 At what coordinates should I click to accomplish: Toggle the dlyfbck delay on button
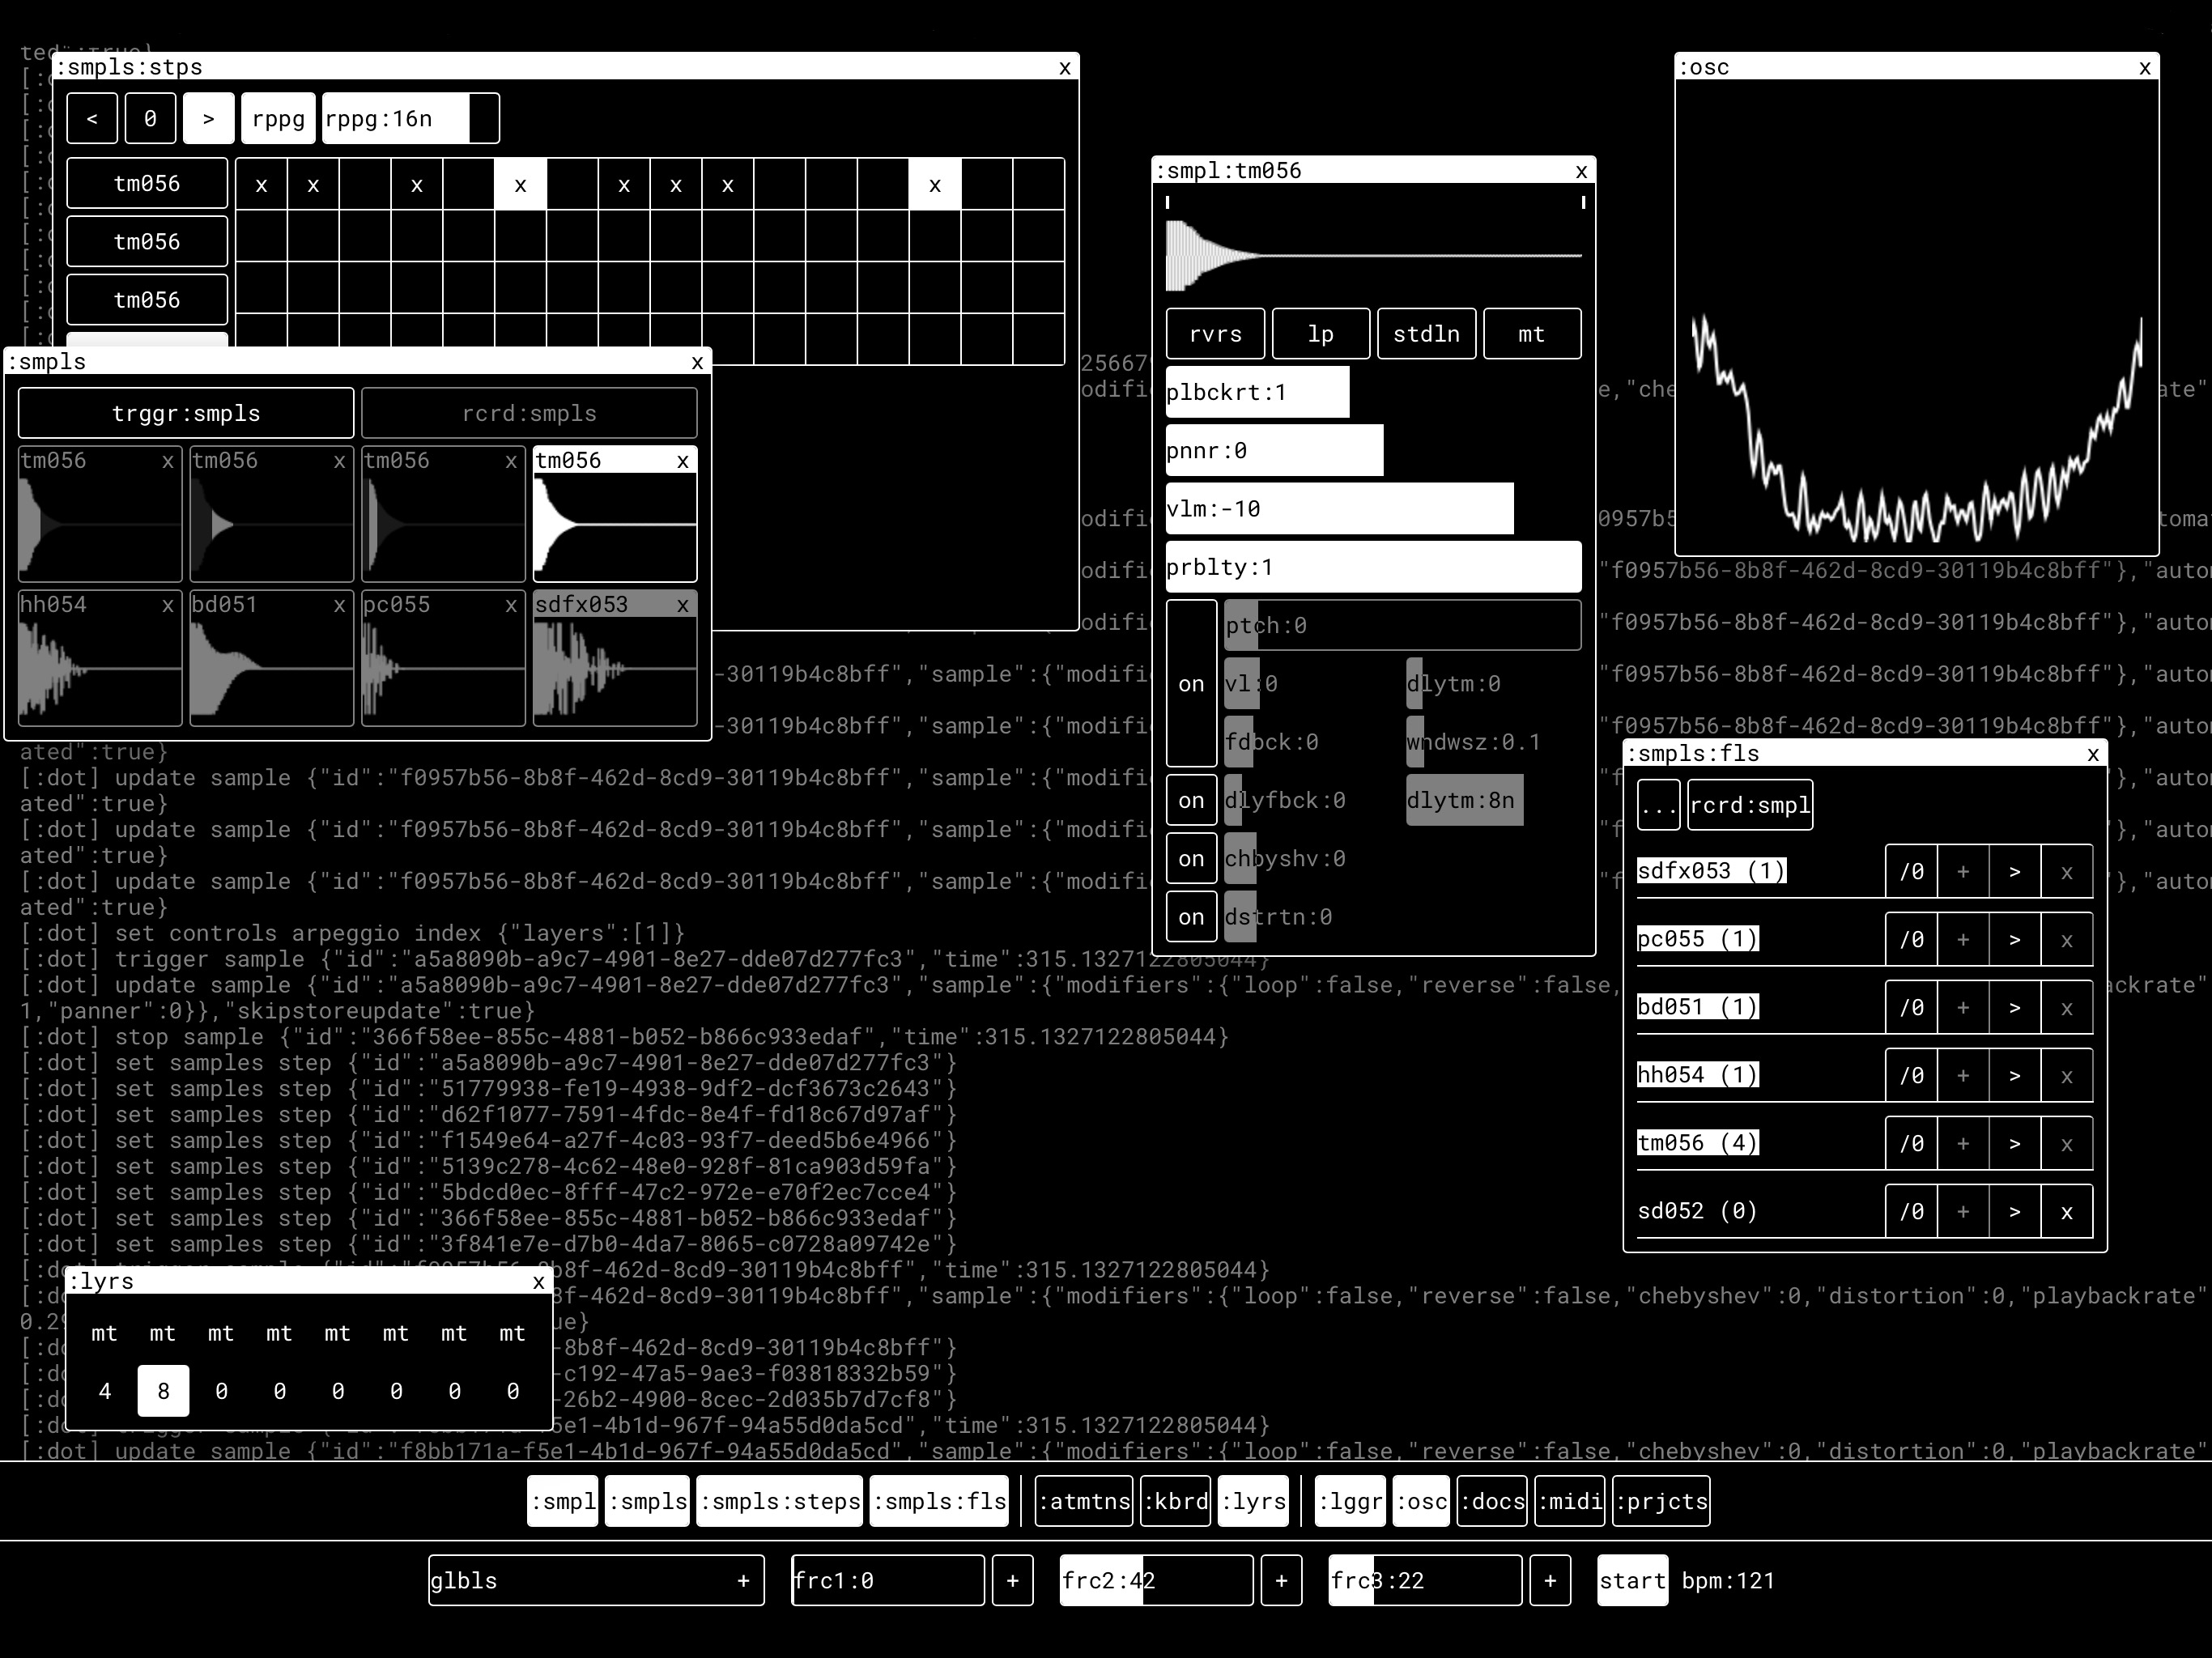click(1191, 800)
